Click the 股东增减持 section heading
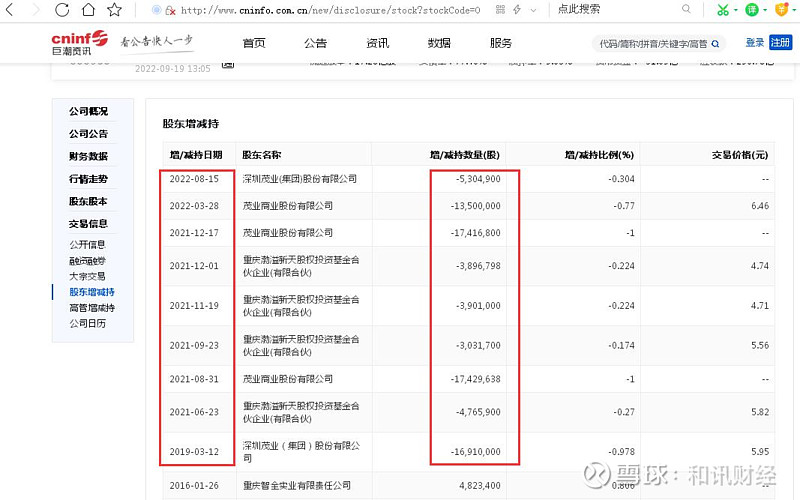Image resolution: width=800 pixels, height=500 pixels. [191, 123]
